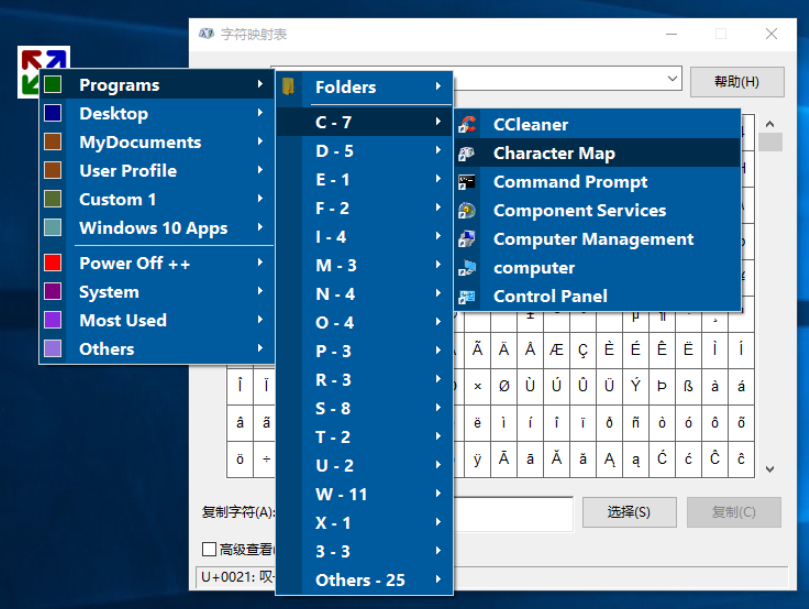The height and width of the screenshot is (609, 809).
Task: Click the blue square beside Desktop
Action: tap(53, 113)
